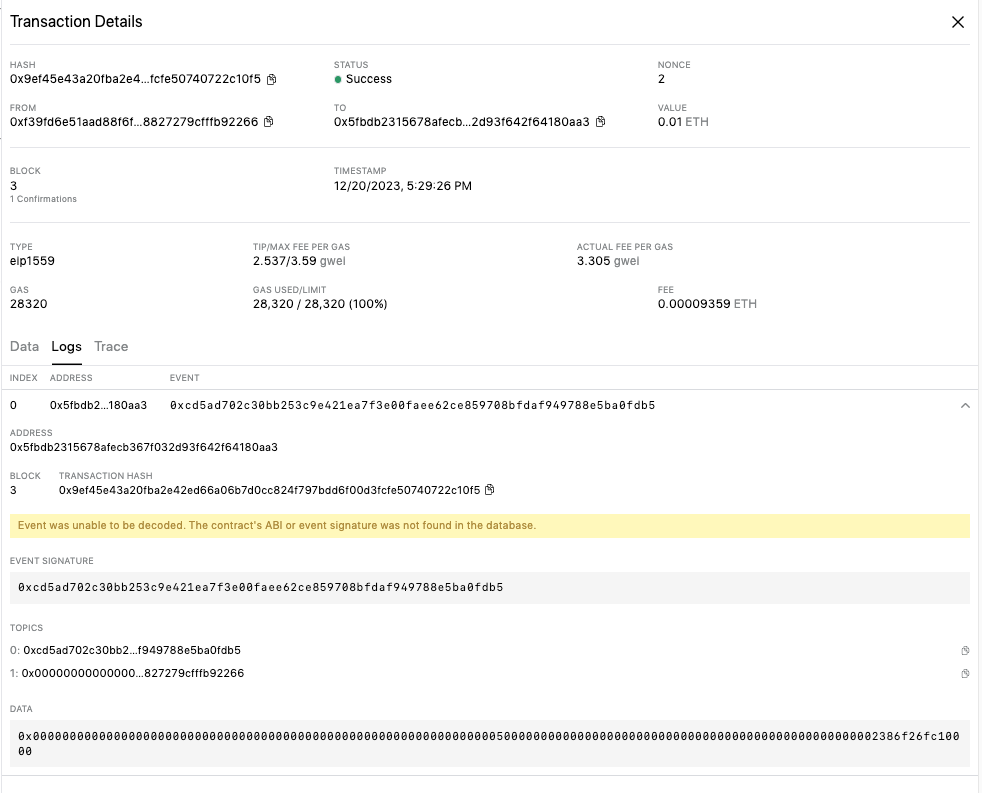Screen dimensions: 982x793
Task: Select the Logs tab
Action: pyautogui.click(x=66, y=346)
